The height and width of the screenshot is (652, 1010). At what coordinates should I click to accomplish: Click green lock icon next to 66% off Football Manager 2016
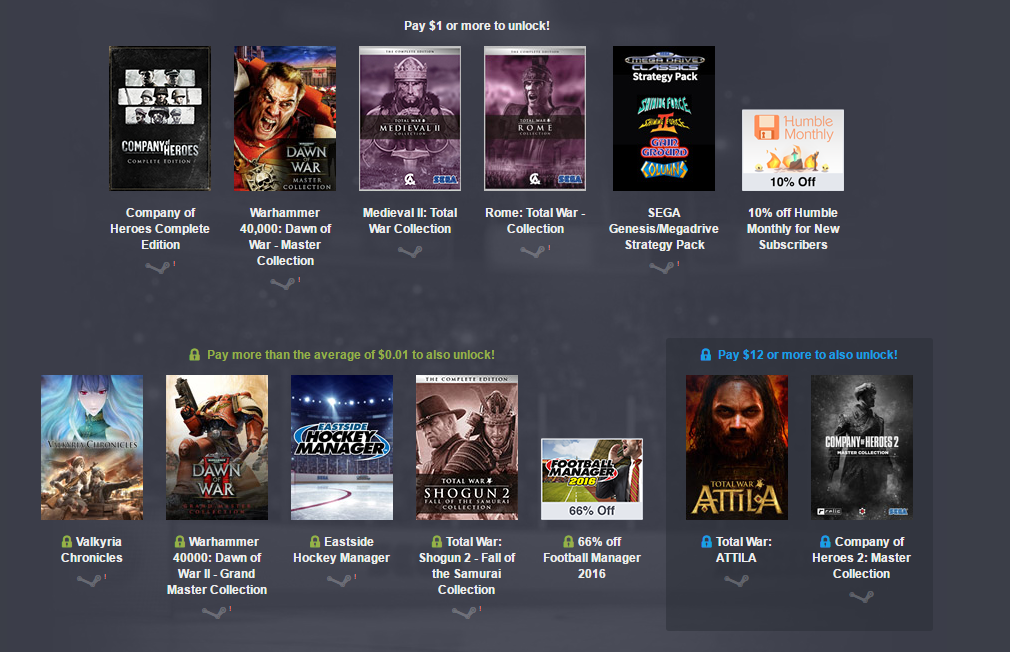click(x=568, y=542)
